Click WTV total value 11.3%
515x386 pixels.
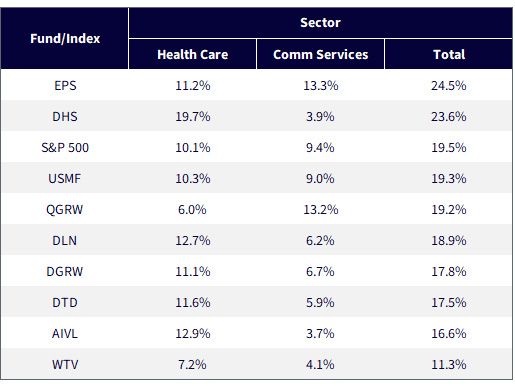(x=449, y=365)
